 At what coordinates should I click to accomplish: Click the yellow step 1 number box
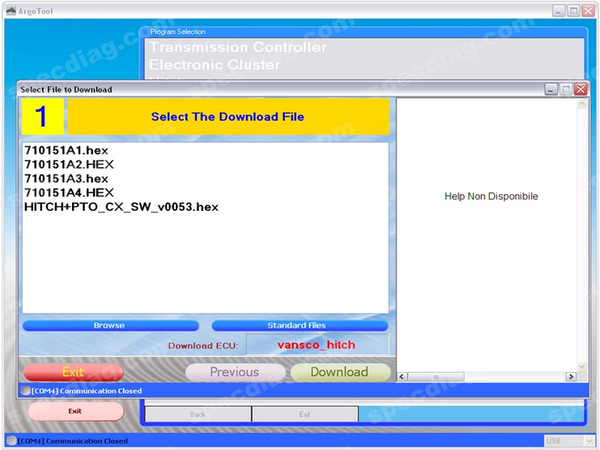42,117
